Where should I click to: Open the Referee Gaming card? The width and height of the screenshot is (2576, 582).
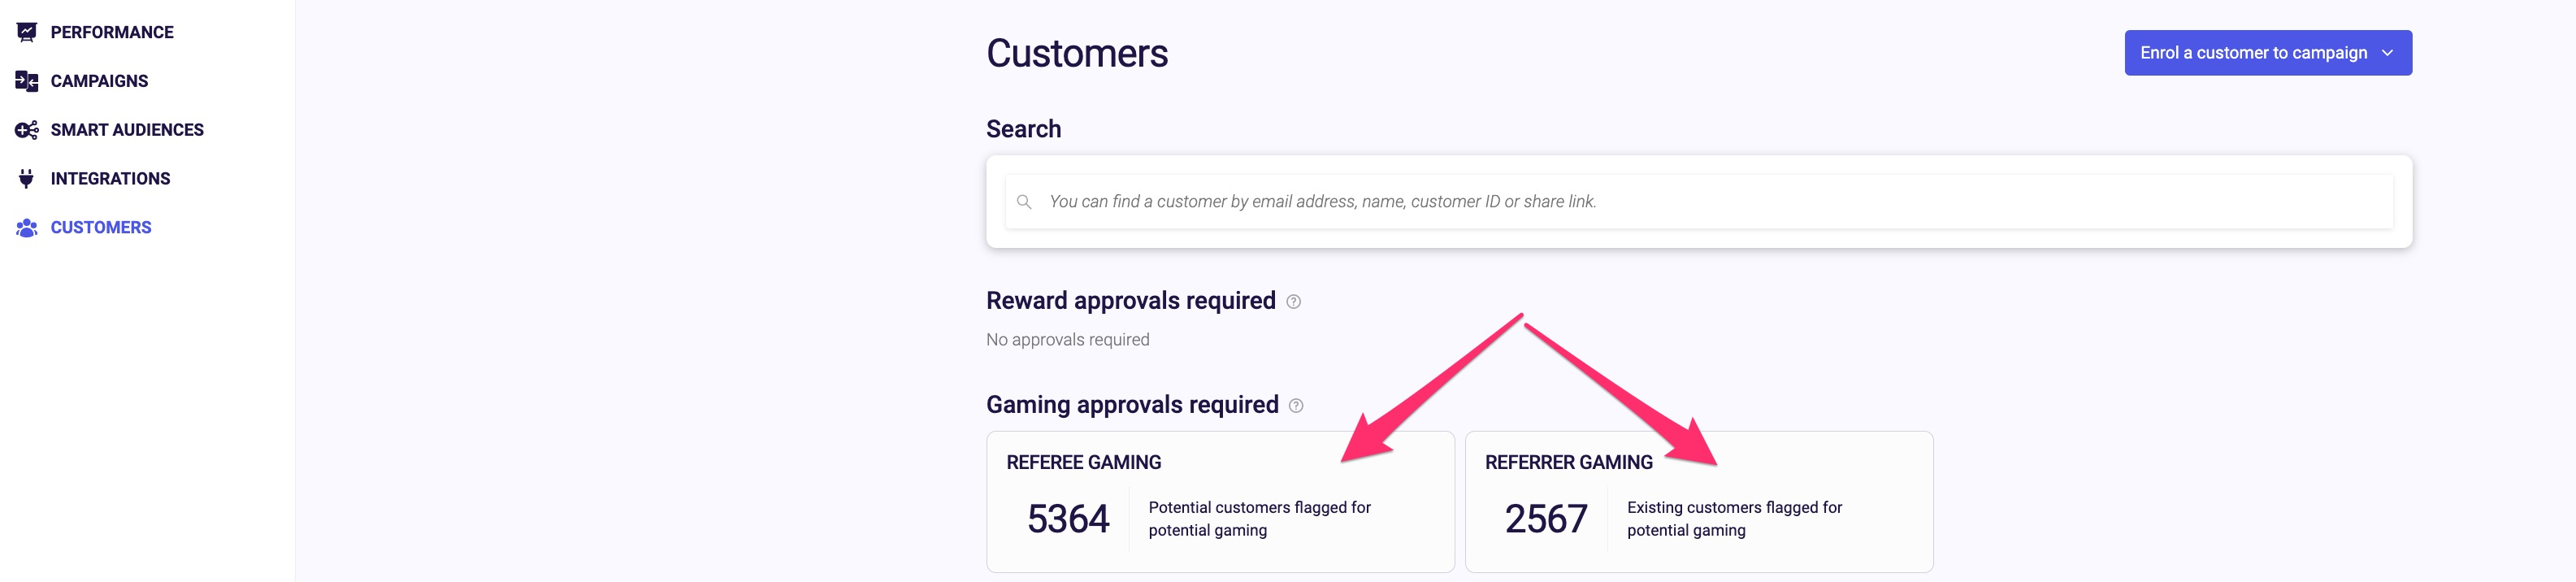[x=1220, y=502]
